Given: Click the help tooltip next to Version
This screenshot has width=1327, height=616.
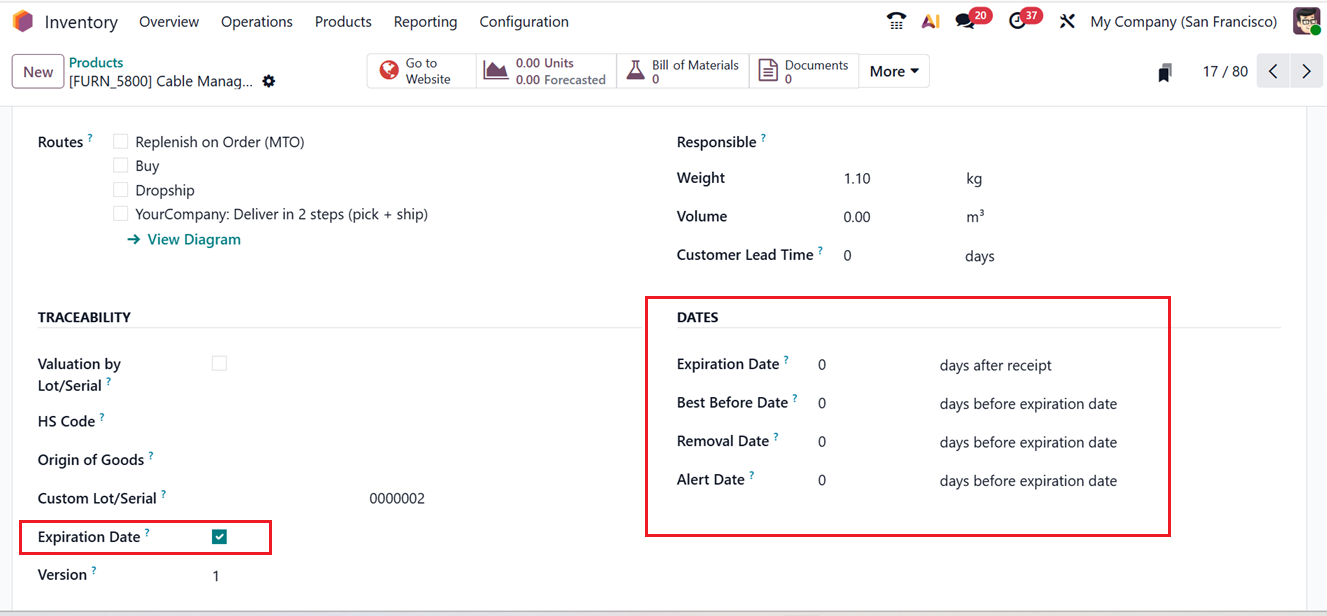Looking at the screenshot, I should (94, 570).
